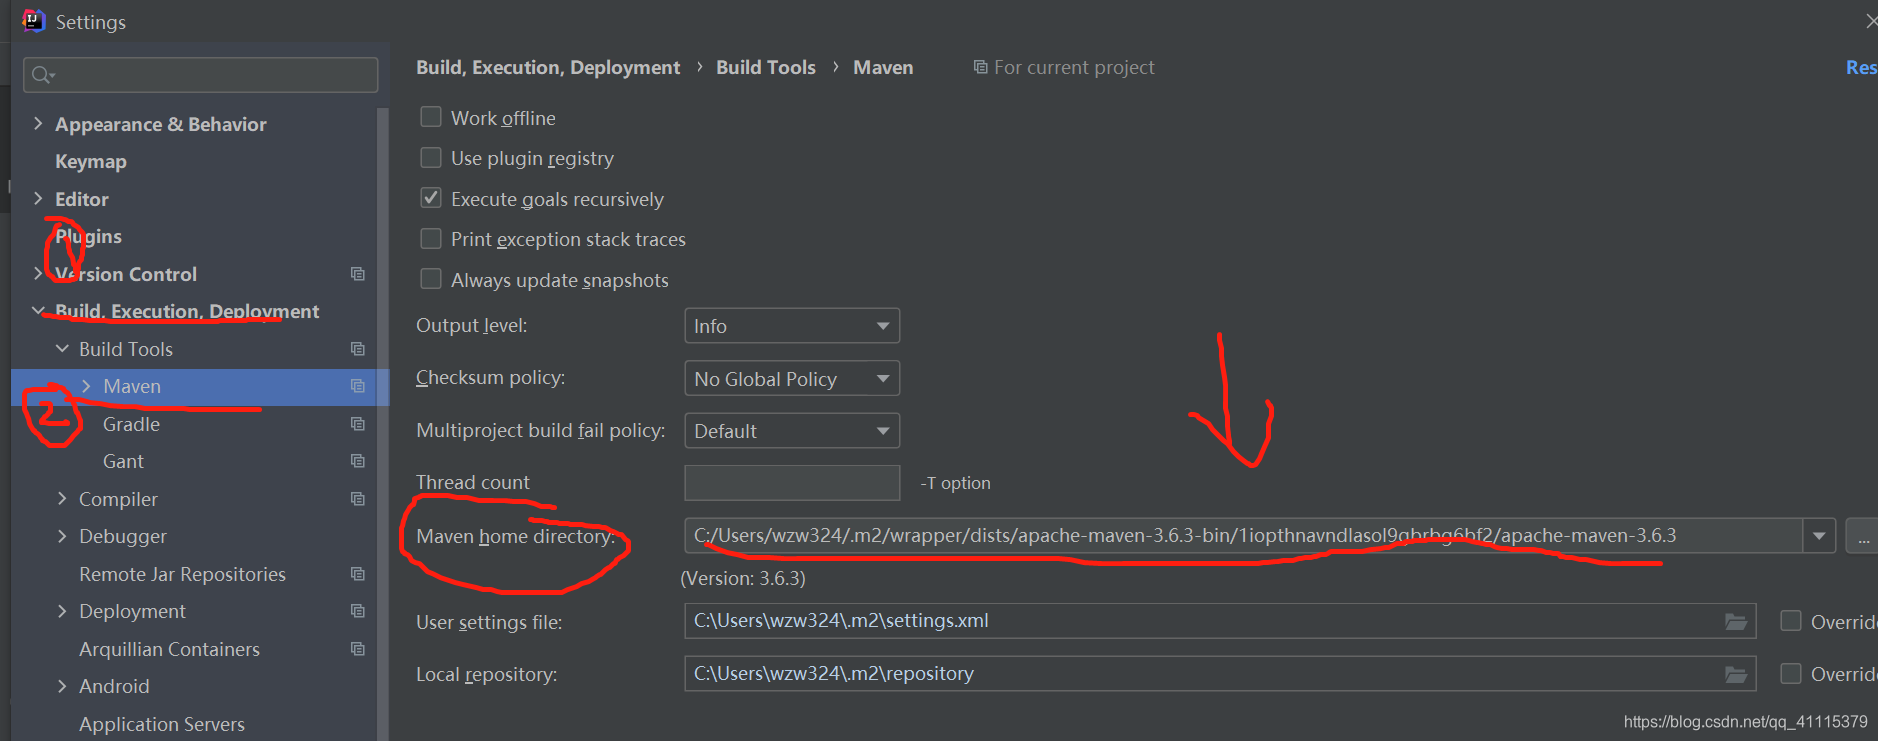Click the Thread count input field

(x=792, y=483)
